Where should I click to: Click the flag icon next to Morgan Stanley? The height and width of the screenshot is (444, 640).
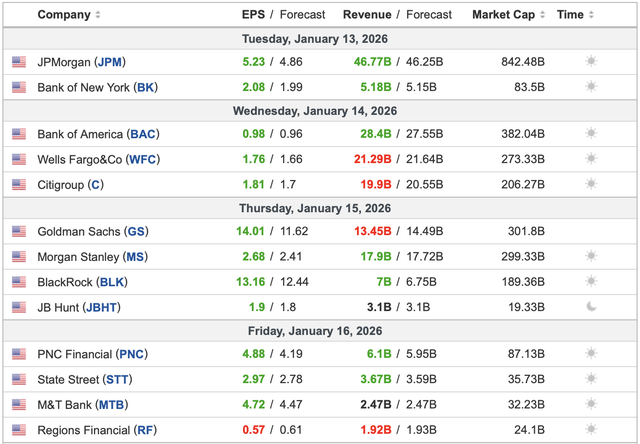[x=19, y=257]
